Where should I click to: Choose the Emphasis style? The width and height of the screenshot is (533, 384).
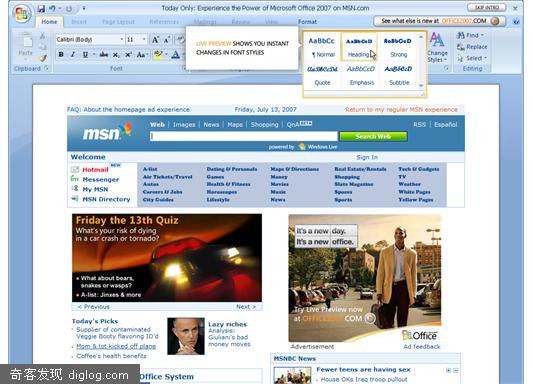pyautogui.click(x=361, y=75)
